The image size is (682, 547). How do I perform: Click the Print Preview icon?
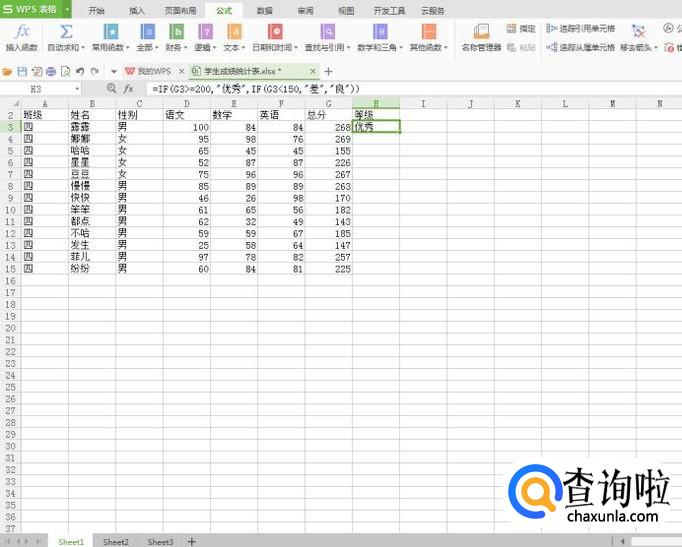point(65,71)
